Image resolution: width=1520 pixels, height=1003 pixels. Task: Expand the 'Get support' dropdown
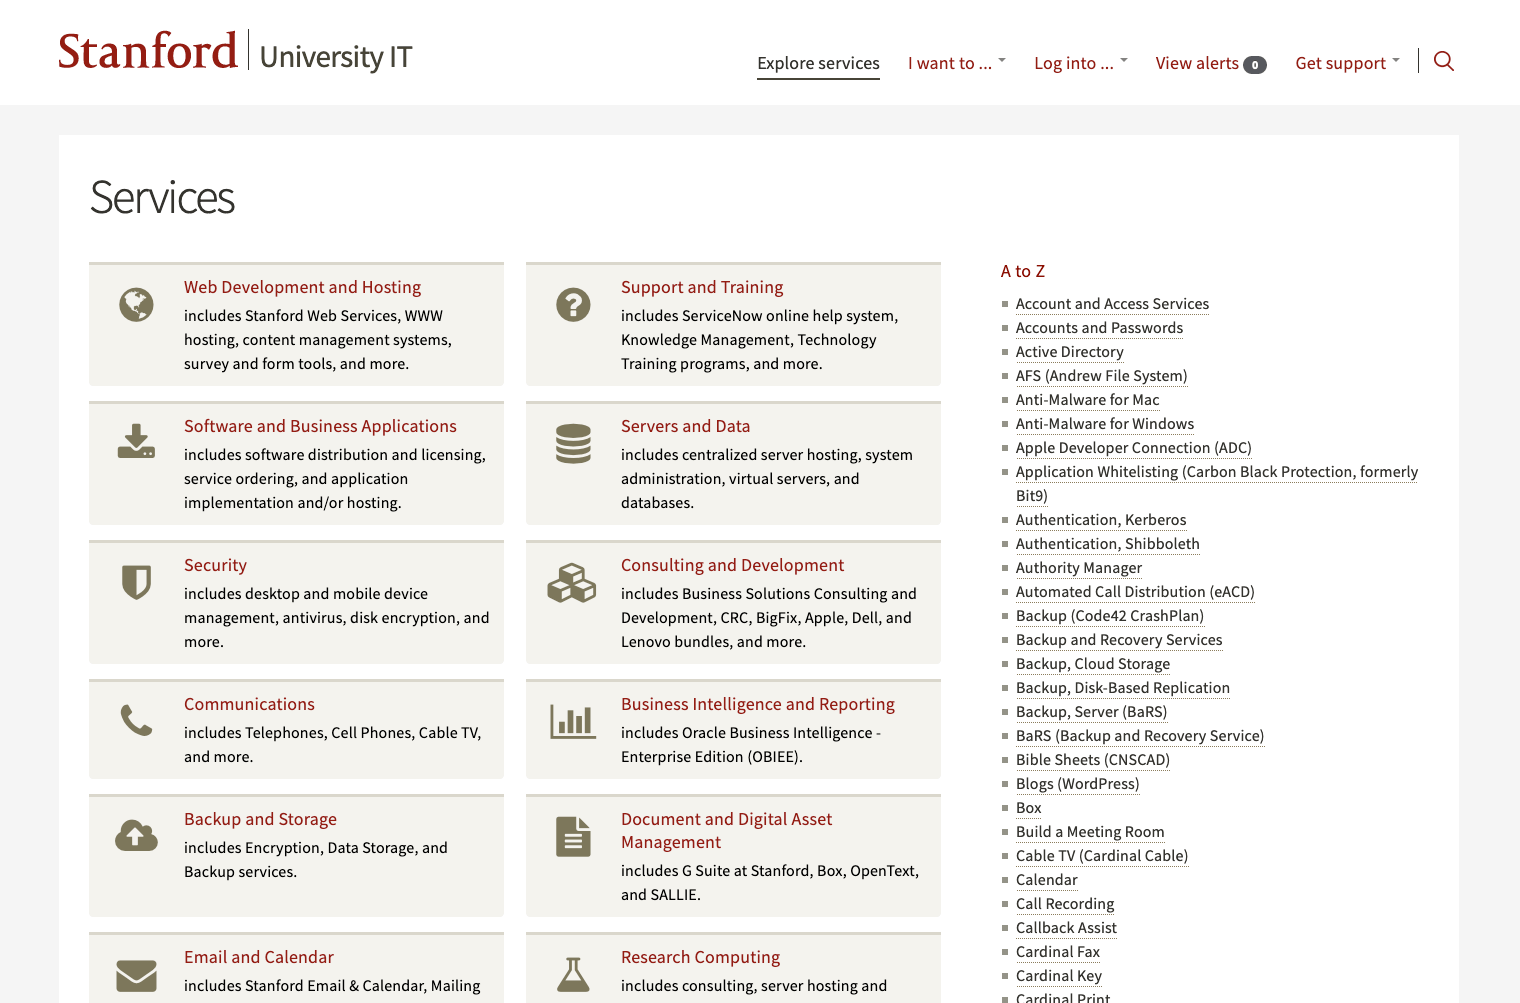(1346, 62)
